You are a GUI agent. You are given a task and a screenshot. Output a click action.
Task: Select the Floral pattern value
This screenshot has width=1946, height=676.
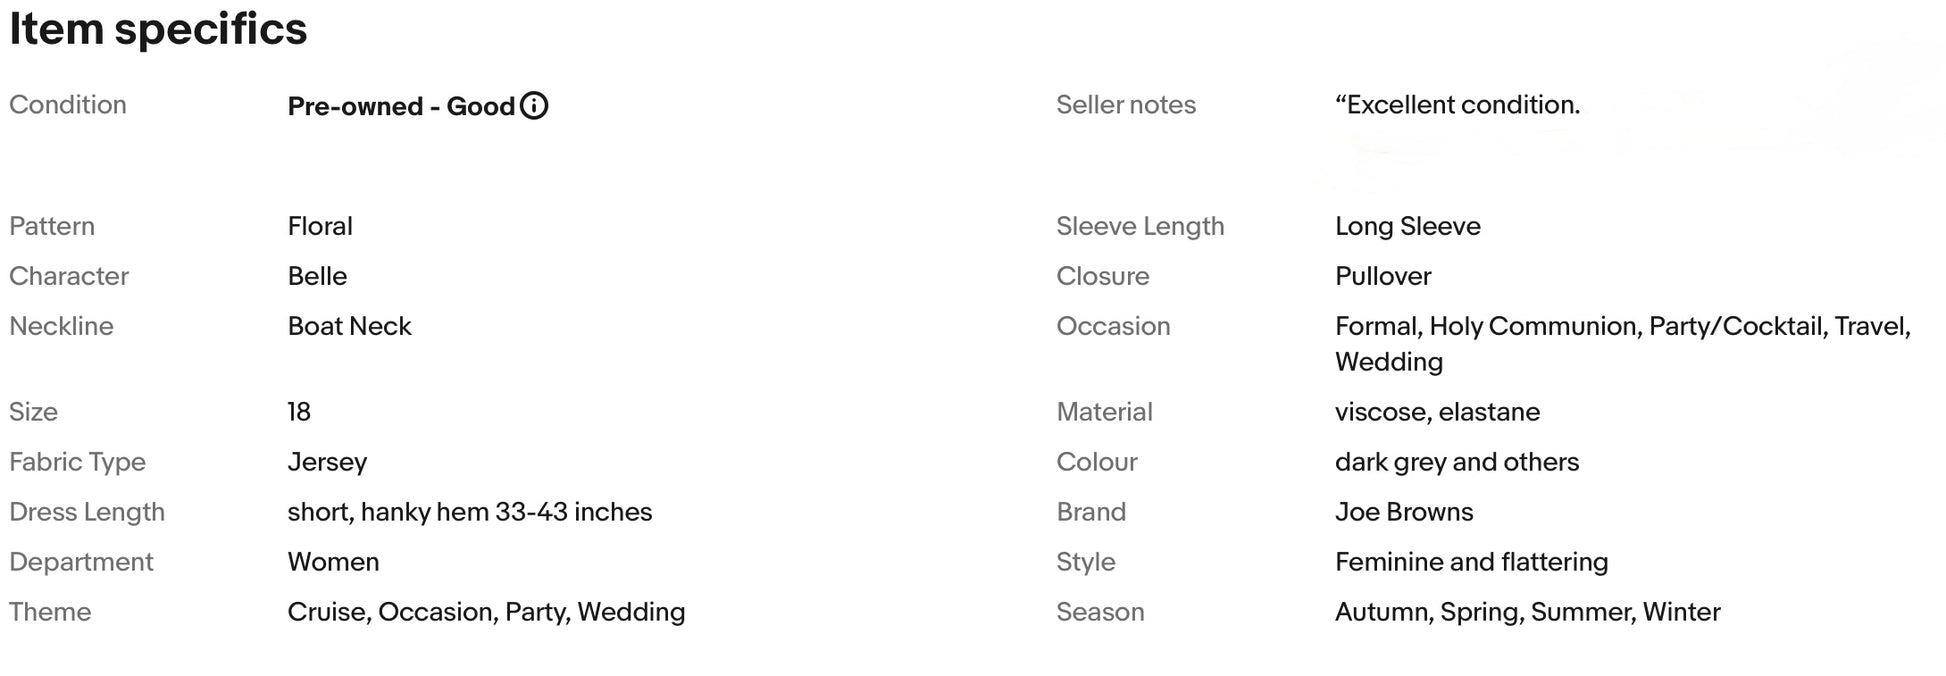[320, 226]
